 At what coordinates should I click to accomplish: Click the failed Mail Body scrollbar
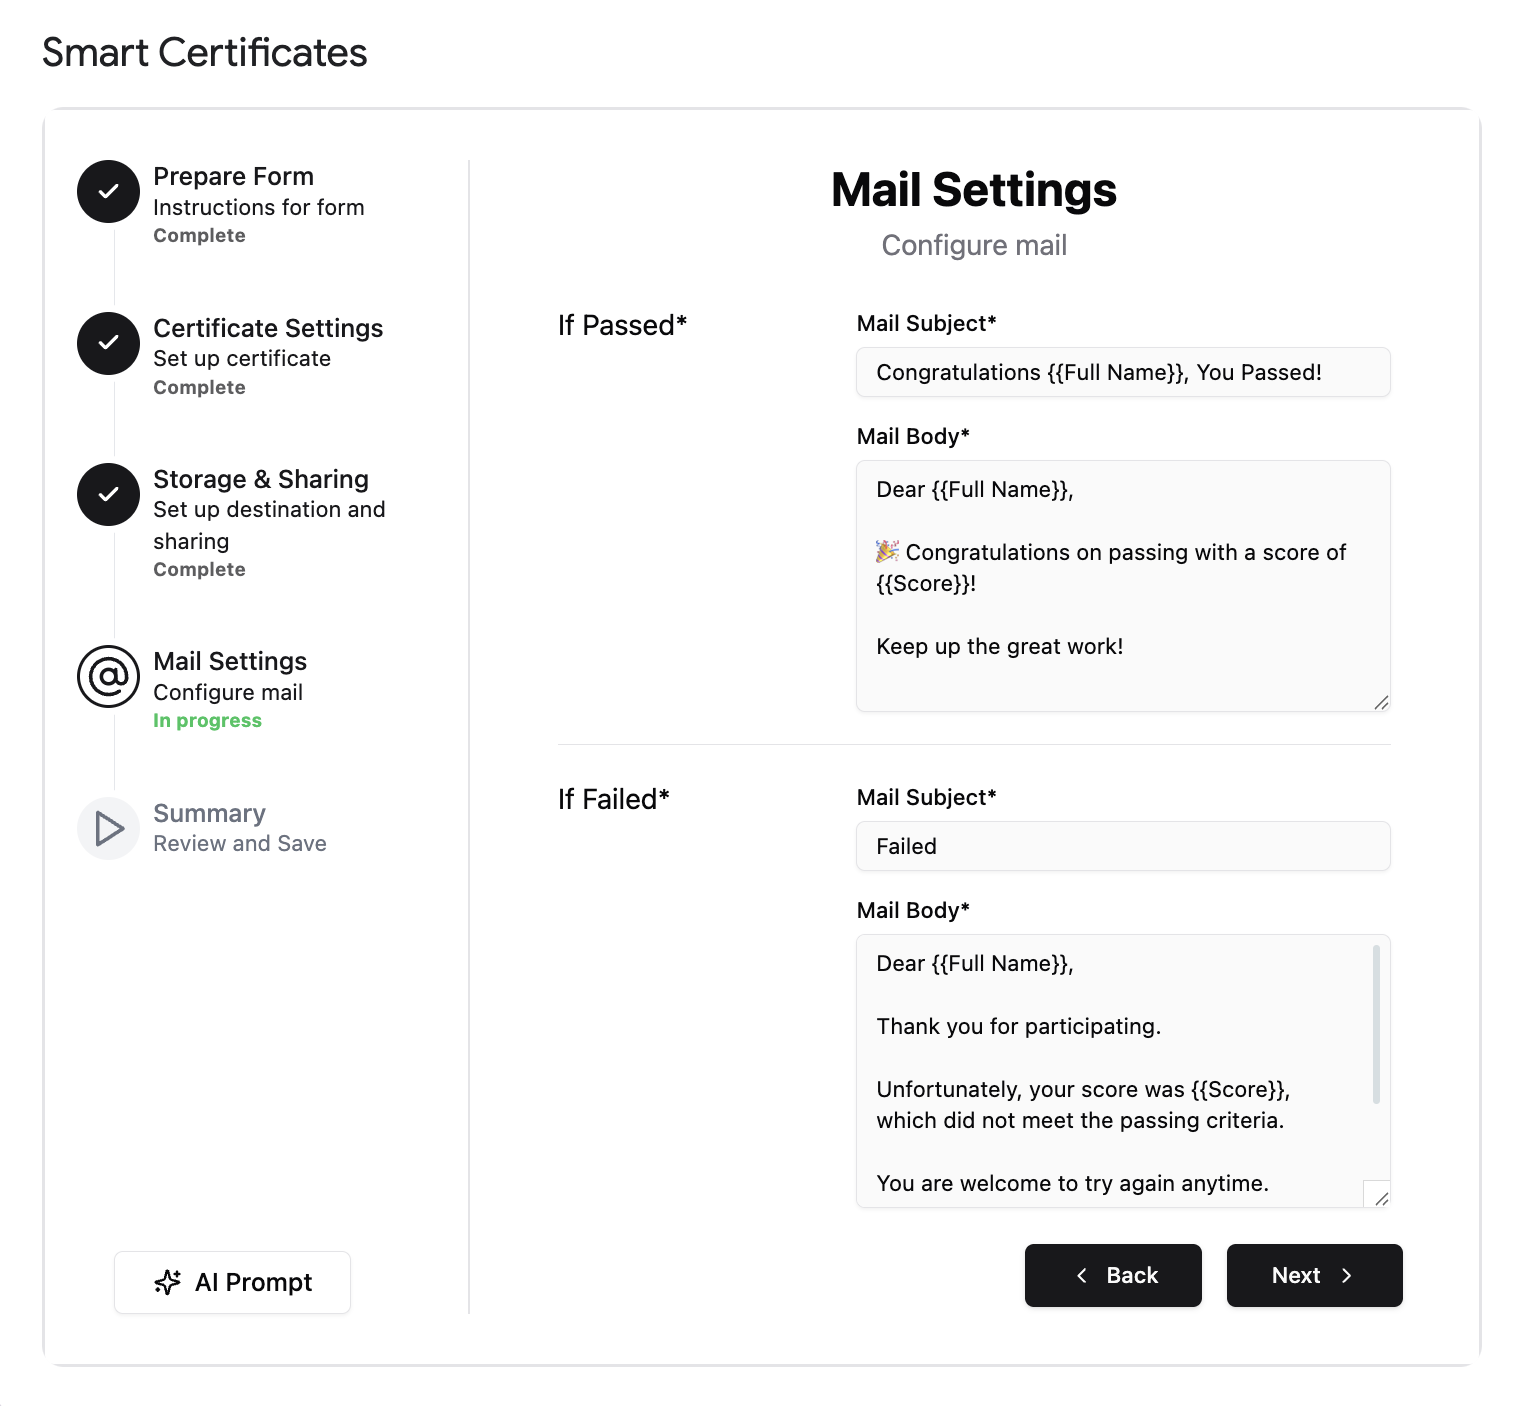(1376, 1024)
